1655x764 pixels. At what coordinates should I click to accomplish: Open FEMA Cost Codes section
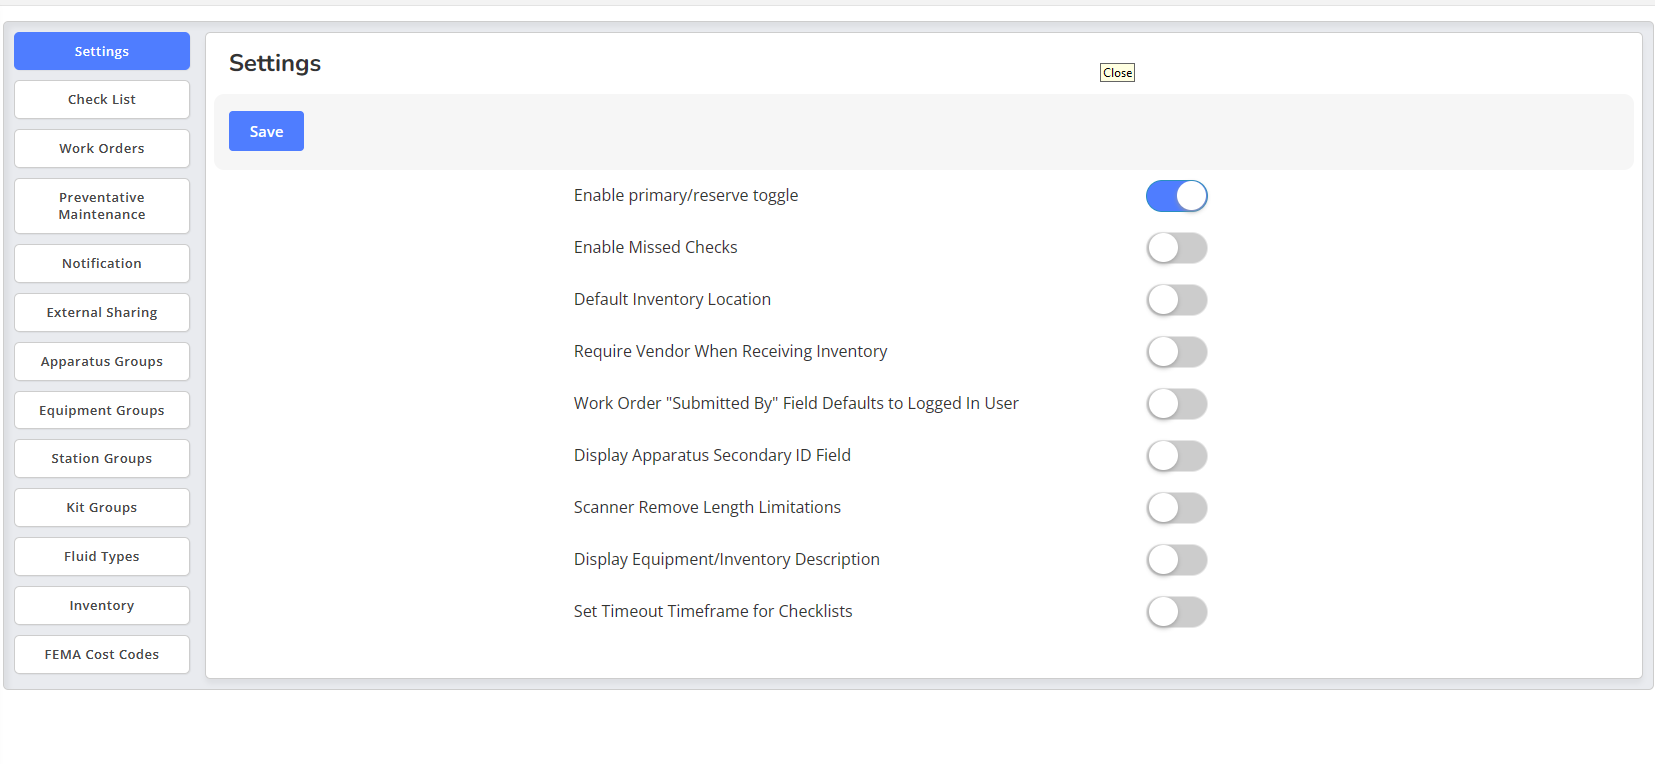tap(102, 655)
